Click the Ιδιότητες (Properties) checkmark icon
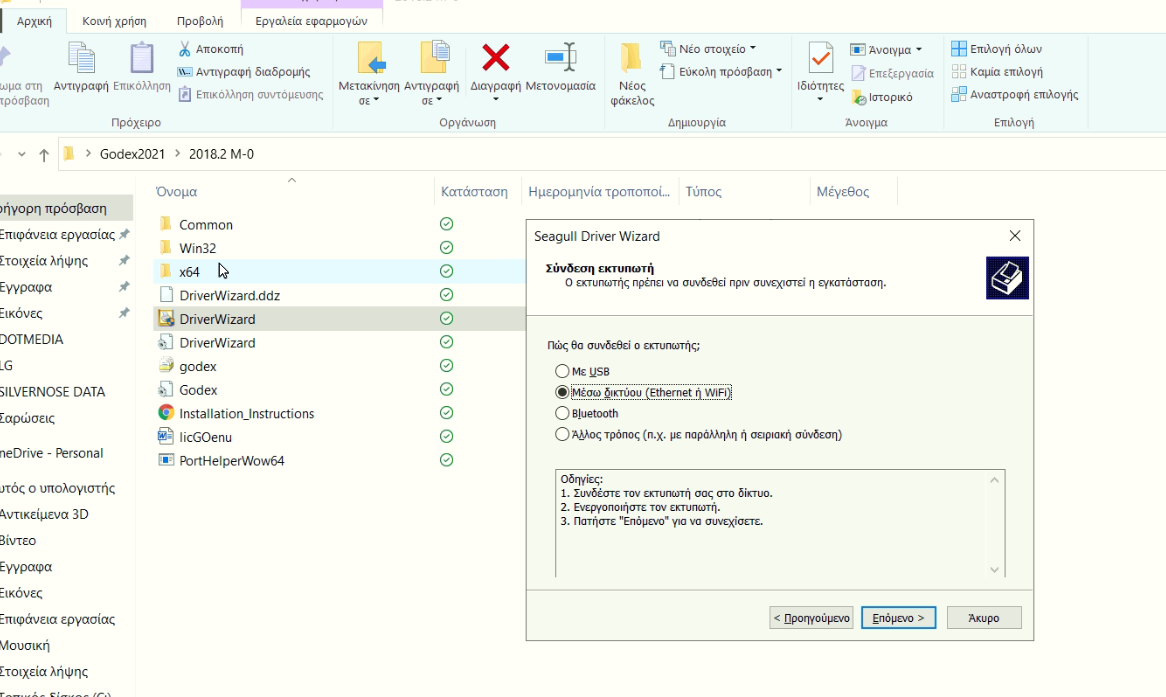This screenshot has height=697, width=1166. (x=820, y=58)
